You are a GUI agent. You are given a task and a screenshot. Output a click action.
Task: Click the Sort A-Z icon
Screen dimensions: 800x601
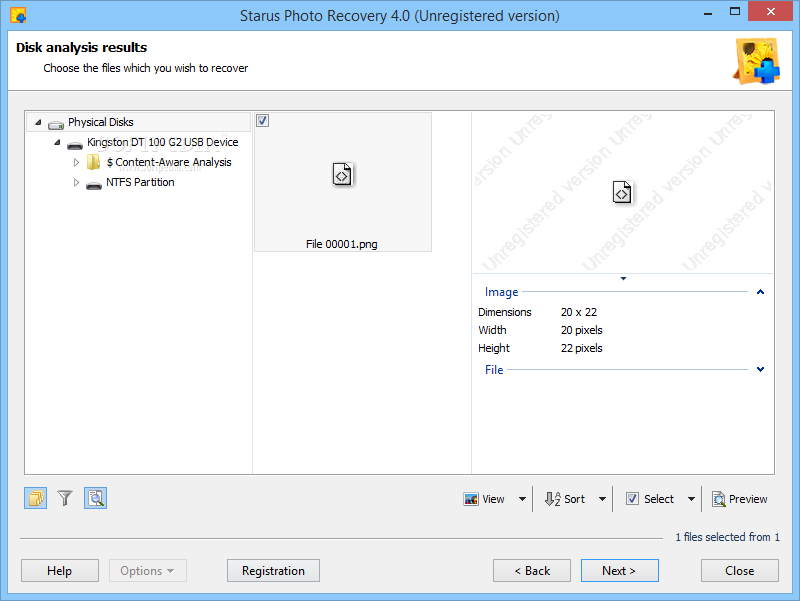pos(553,499)
